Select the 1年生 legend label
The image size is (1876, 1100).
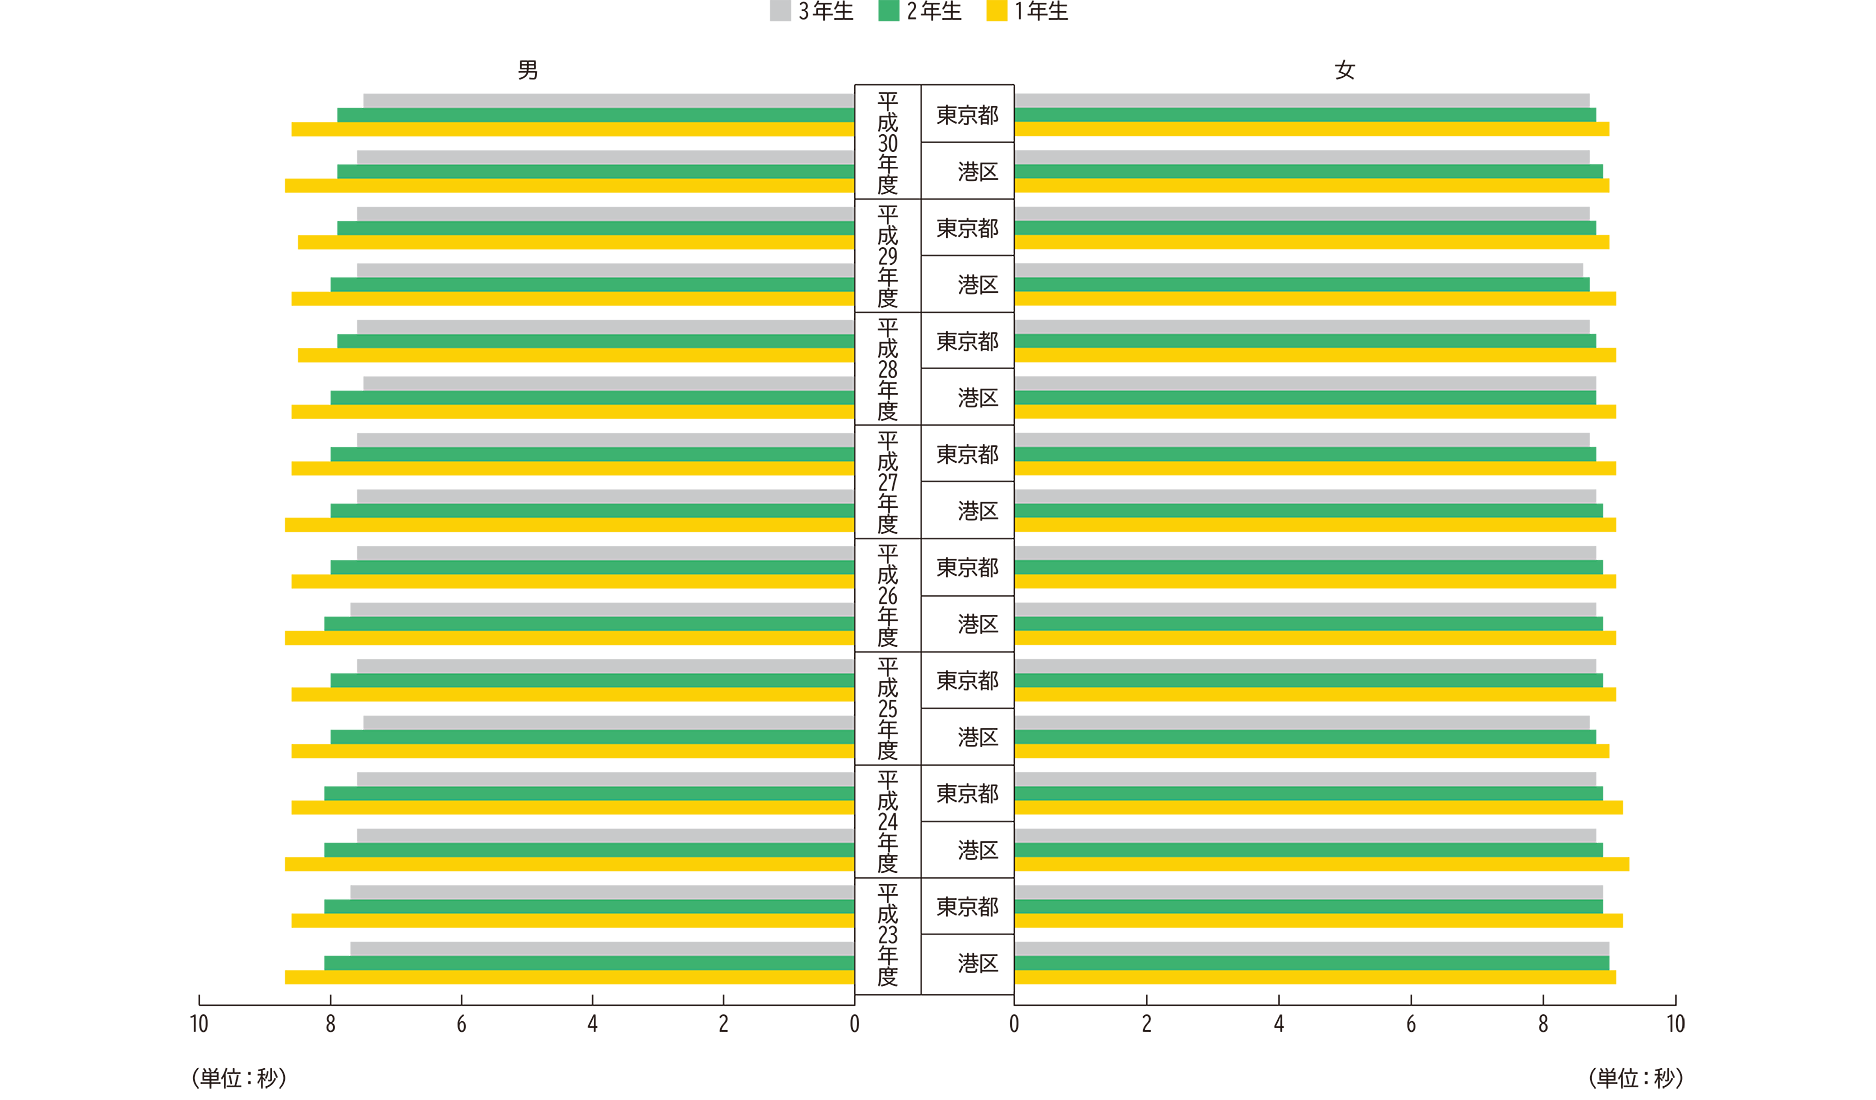tap(1042, 11)
